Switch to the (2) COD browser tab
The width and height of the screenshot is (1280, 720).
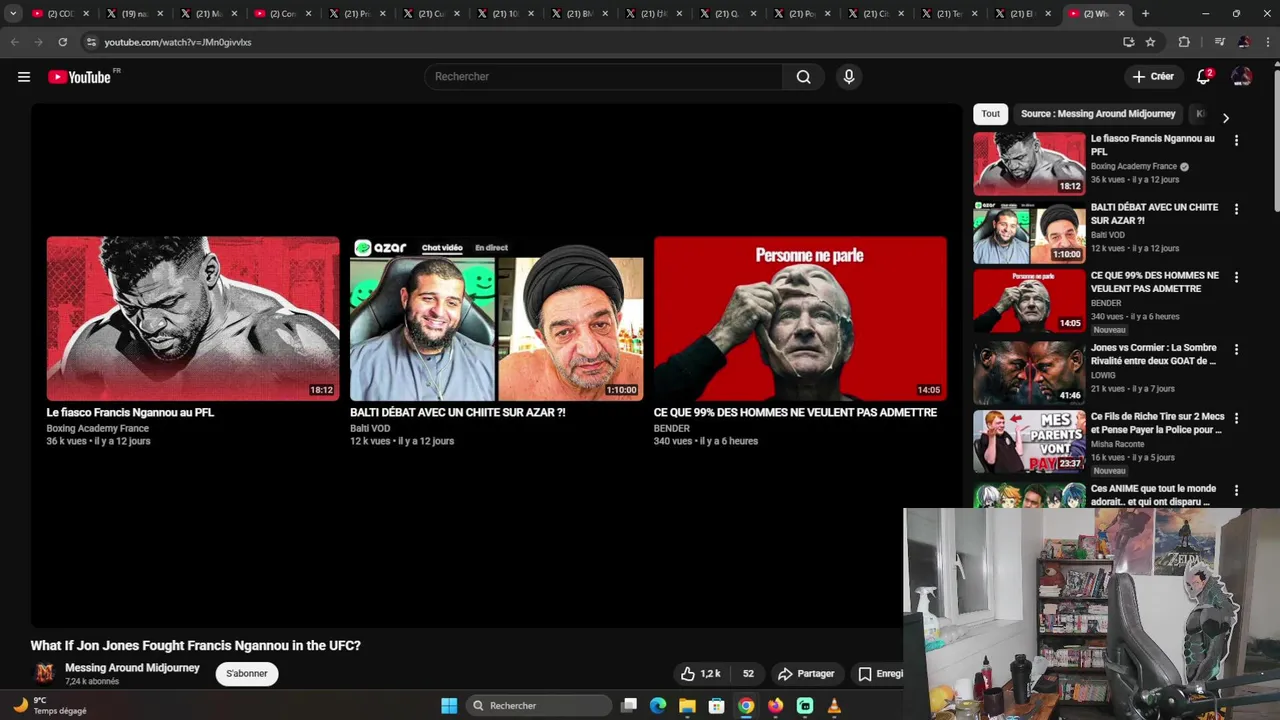pos(60,14)
